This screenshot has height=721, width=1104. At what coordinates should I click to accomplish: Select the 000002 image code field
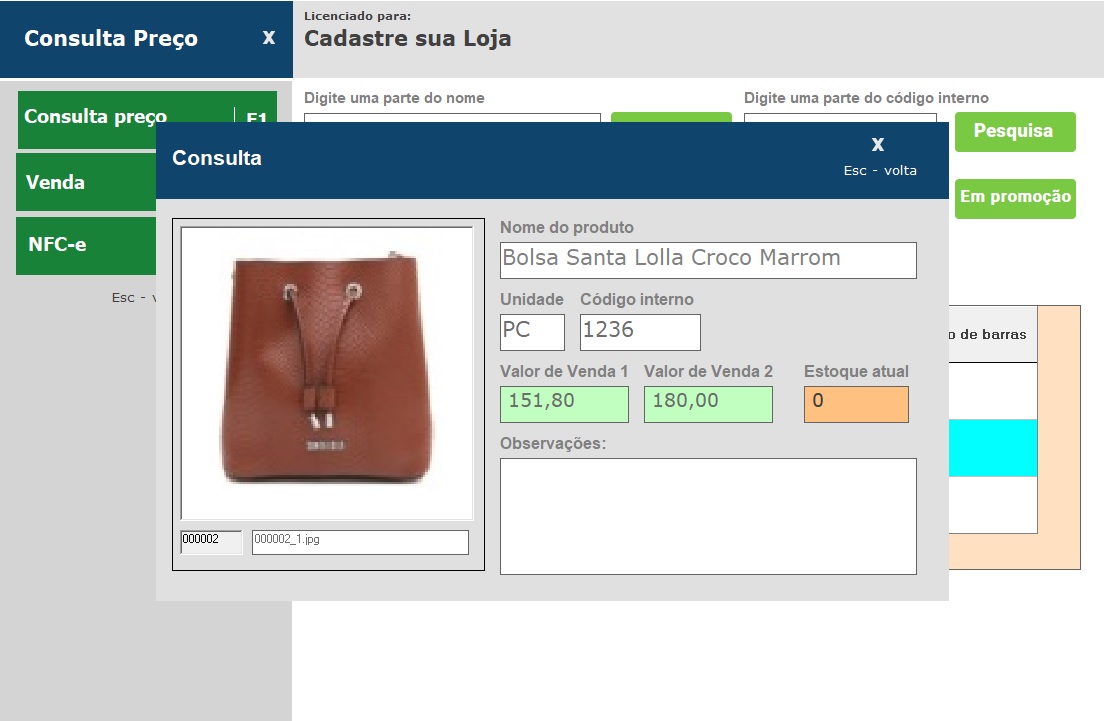point(211,541)
